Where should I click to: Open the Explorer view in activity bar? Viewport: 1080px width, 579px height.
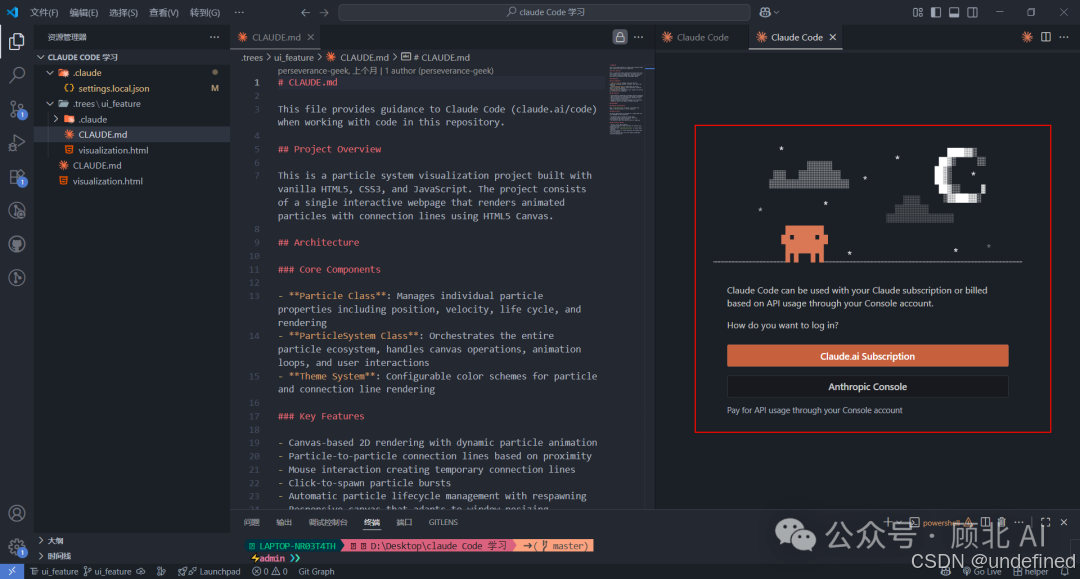pyautogui.click(x=17, y=41)
